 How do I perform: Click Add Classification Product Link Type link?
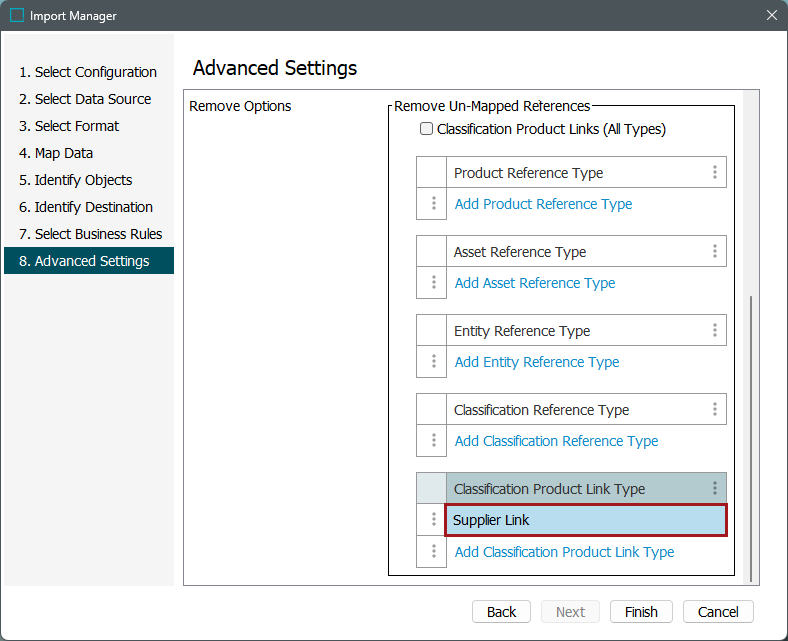(x=564, y=552)
